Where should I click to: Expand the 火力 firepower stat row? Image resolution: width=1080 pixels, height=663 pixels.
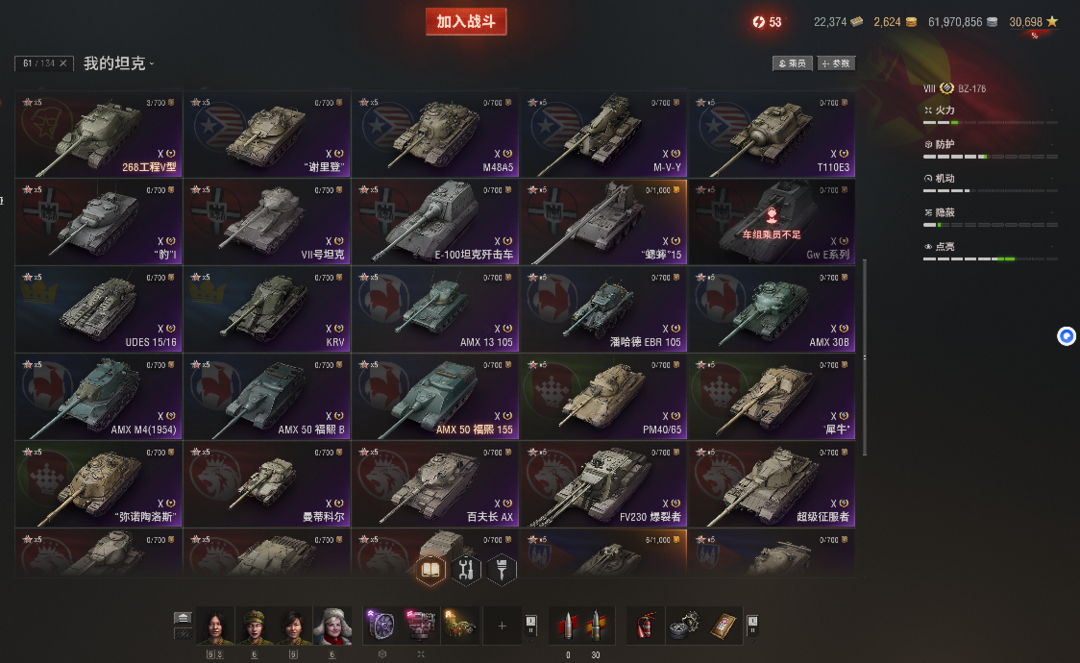990,115
